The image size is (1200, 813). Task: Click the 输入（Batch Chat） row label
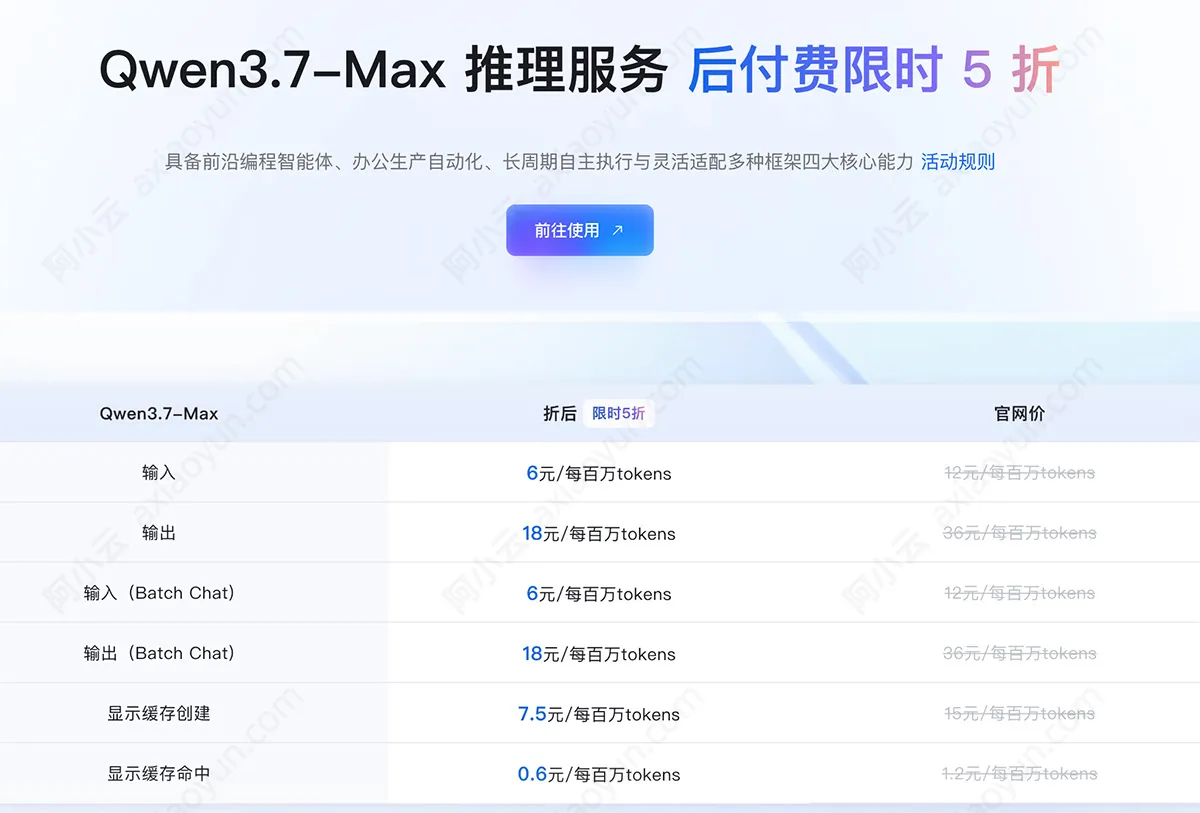[x=159, y=593]
